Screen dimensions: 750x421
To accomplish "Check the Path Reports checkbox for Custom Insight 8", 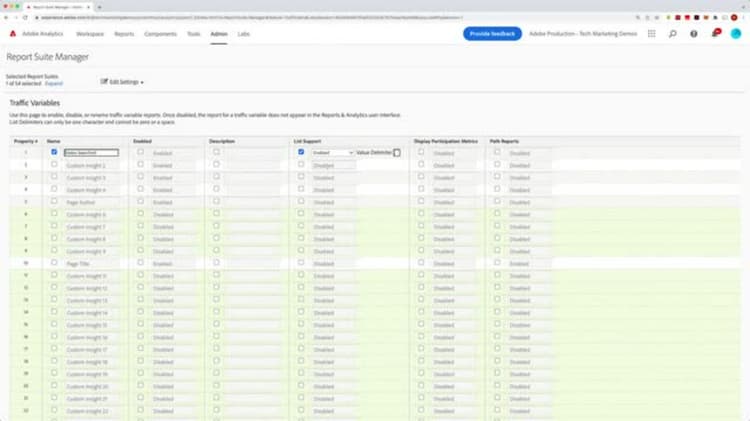I will point(497,238).
